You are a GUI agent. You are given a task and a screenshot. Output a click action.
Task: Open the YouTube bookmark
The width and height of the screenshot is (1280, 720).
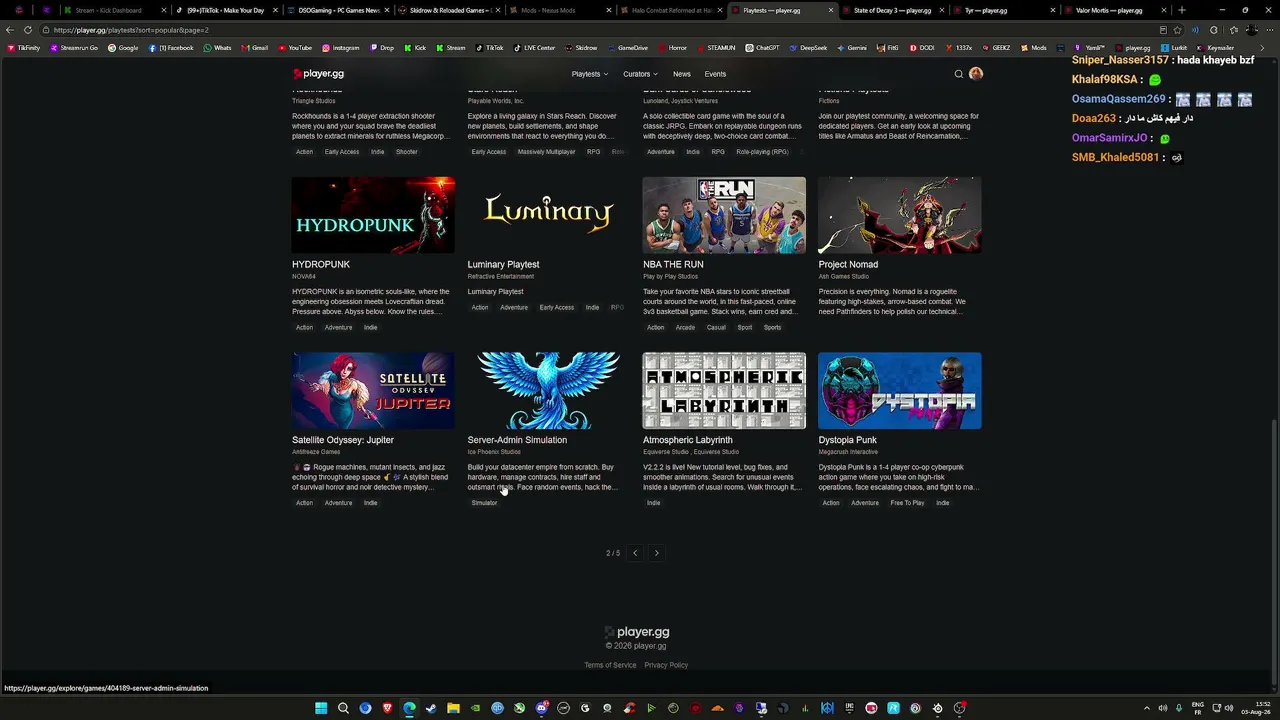294,48
